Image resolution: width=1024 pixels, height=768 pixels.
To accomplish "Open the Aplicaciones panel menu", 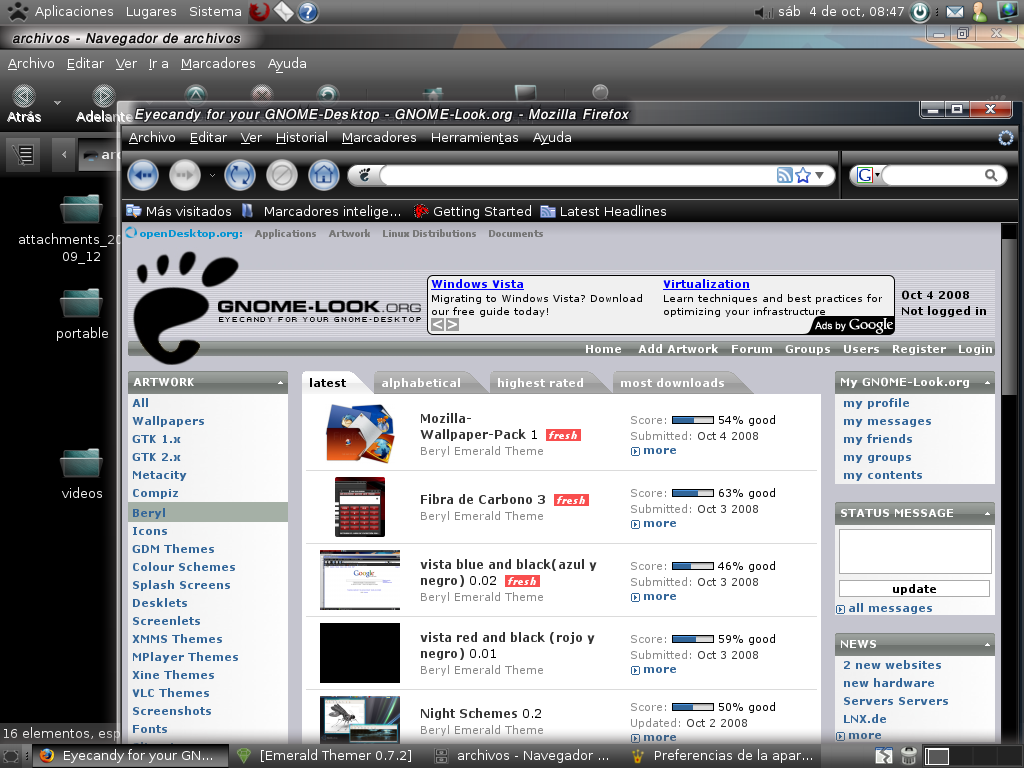I will [74, 12].
